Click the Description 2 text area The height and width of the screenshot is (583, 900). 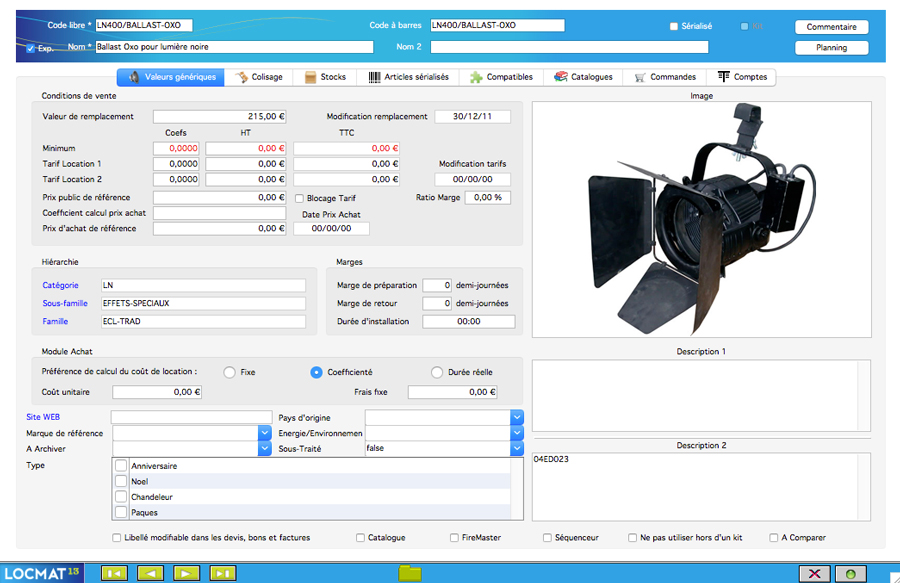click(701, 487)
